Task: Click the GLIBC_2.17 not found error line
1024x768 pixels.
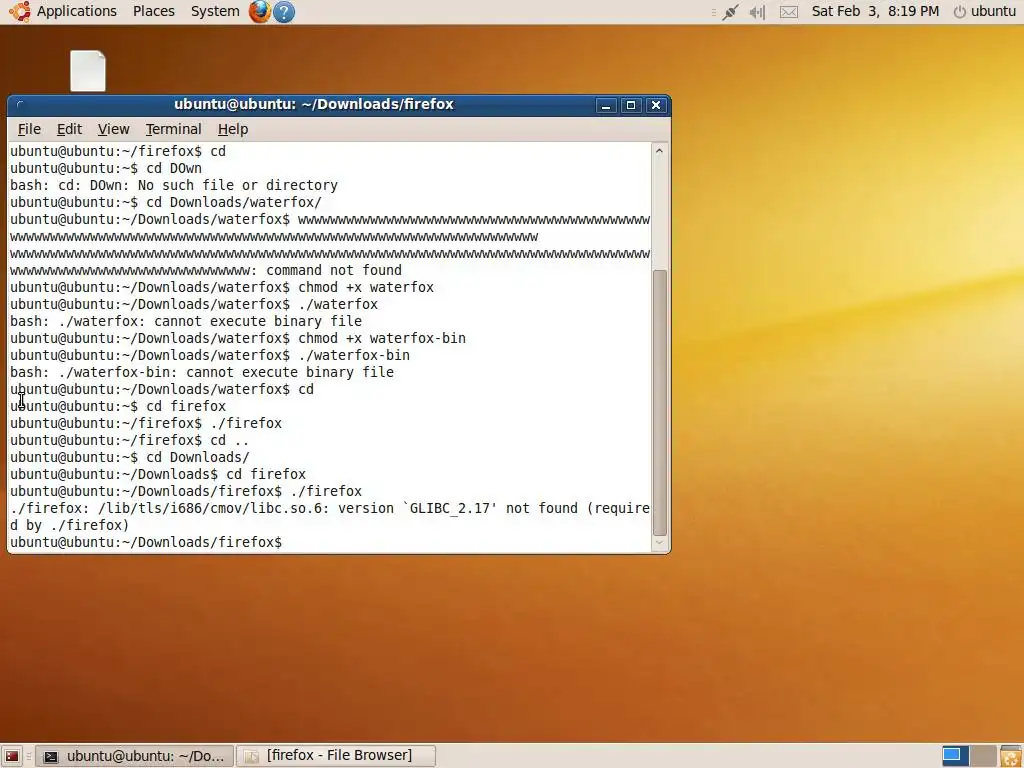Action: click(x=330, y=517)
